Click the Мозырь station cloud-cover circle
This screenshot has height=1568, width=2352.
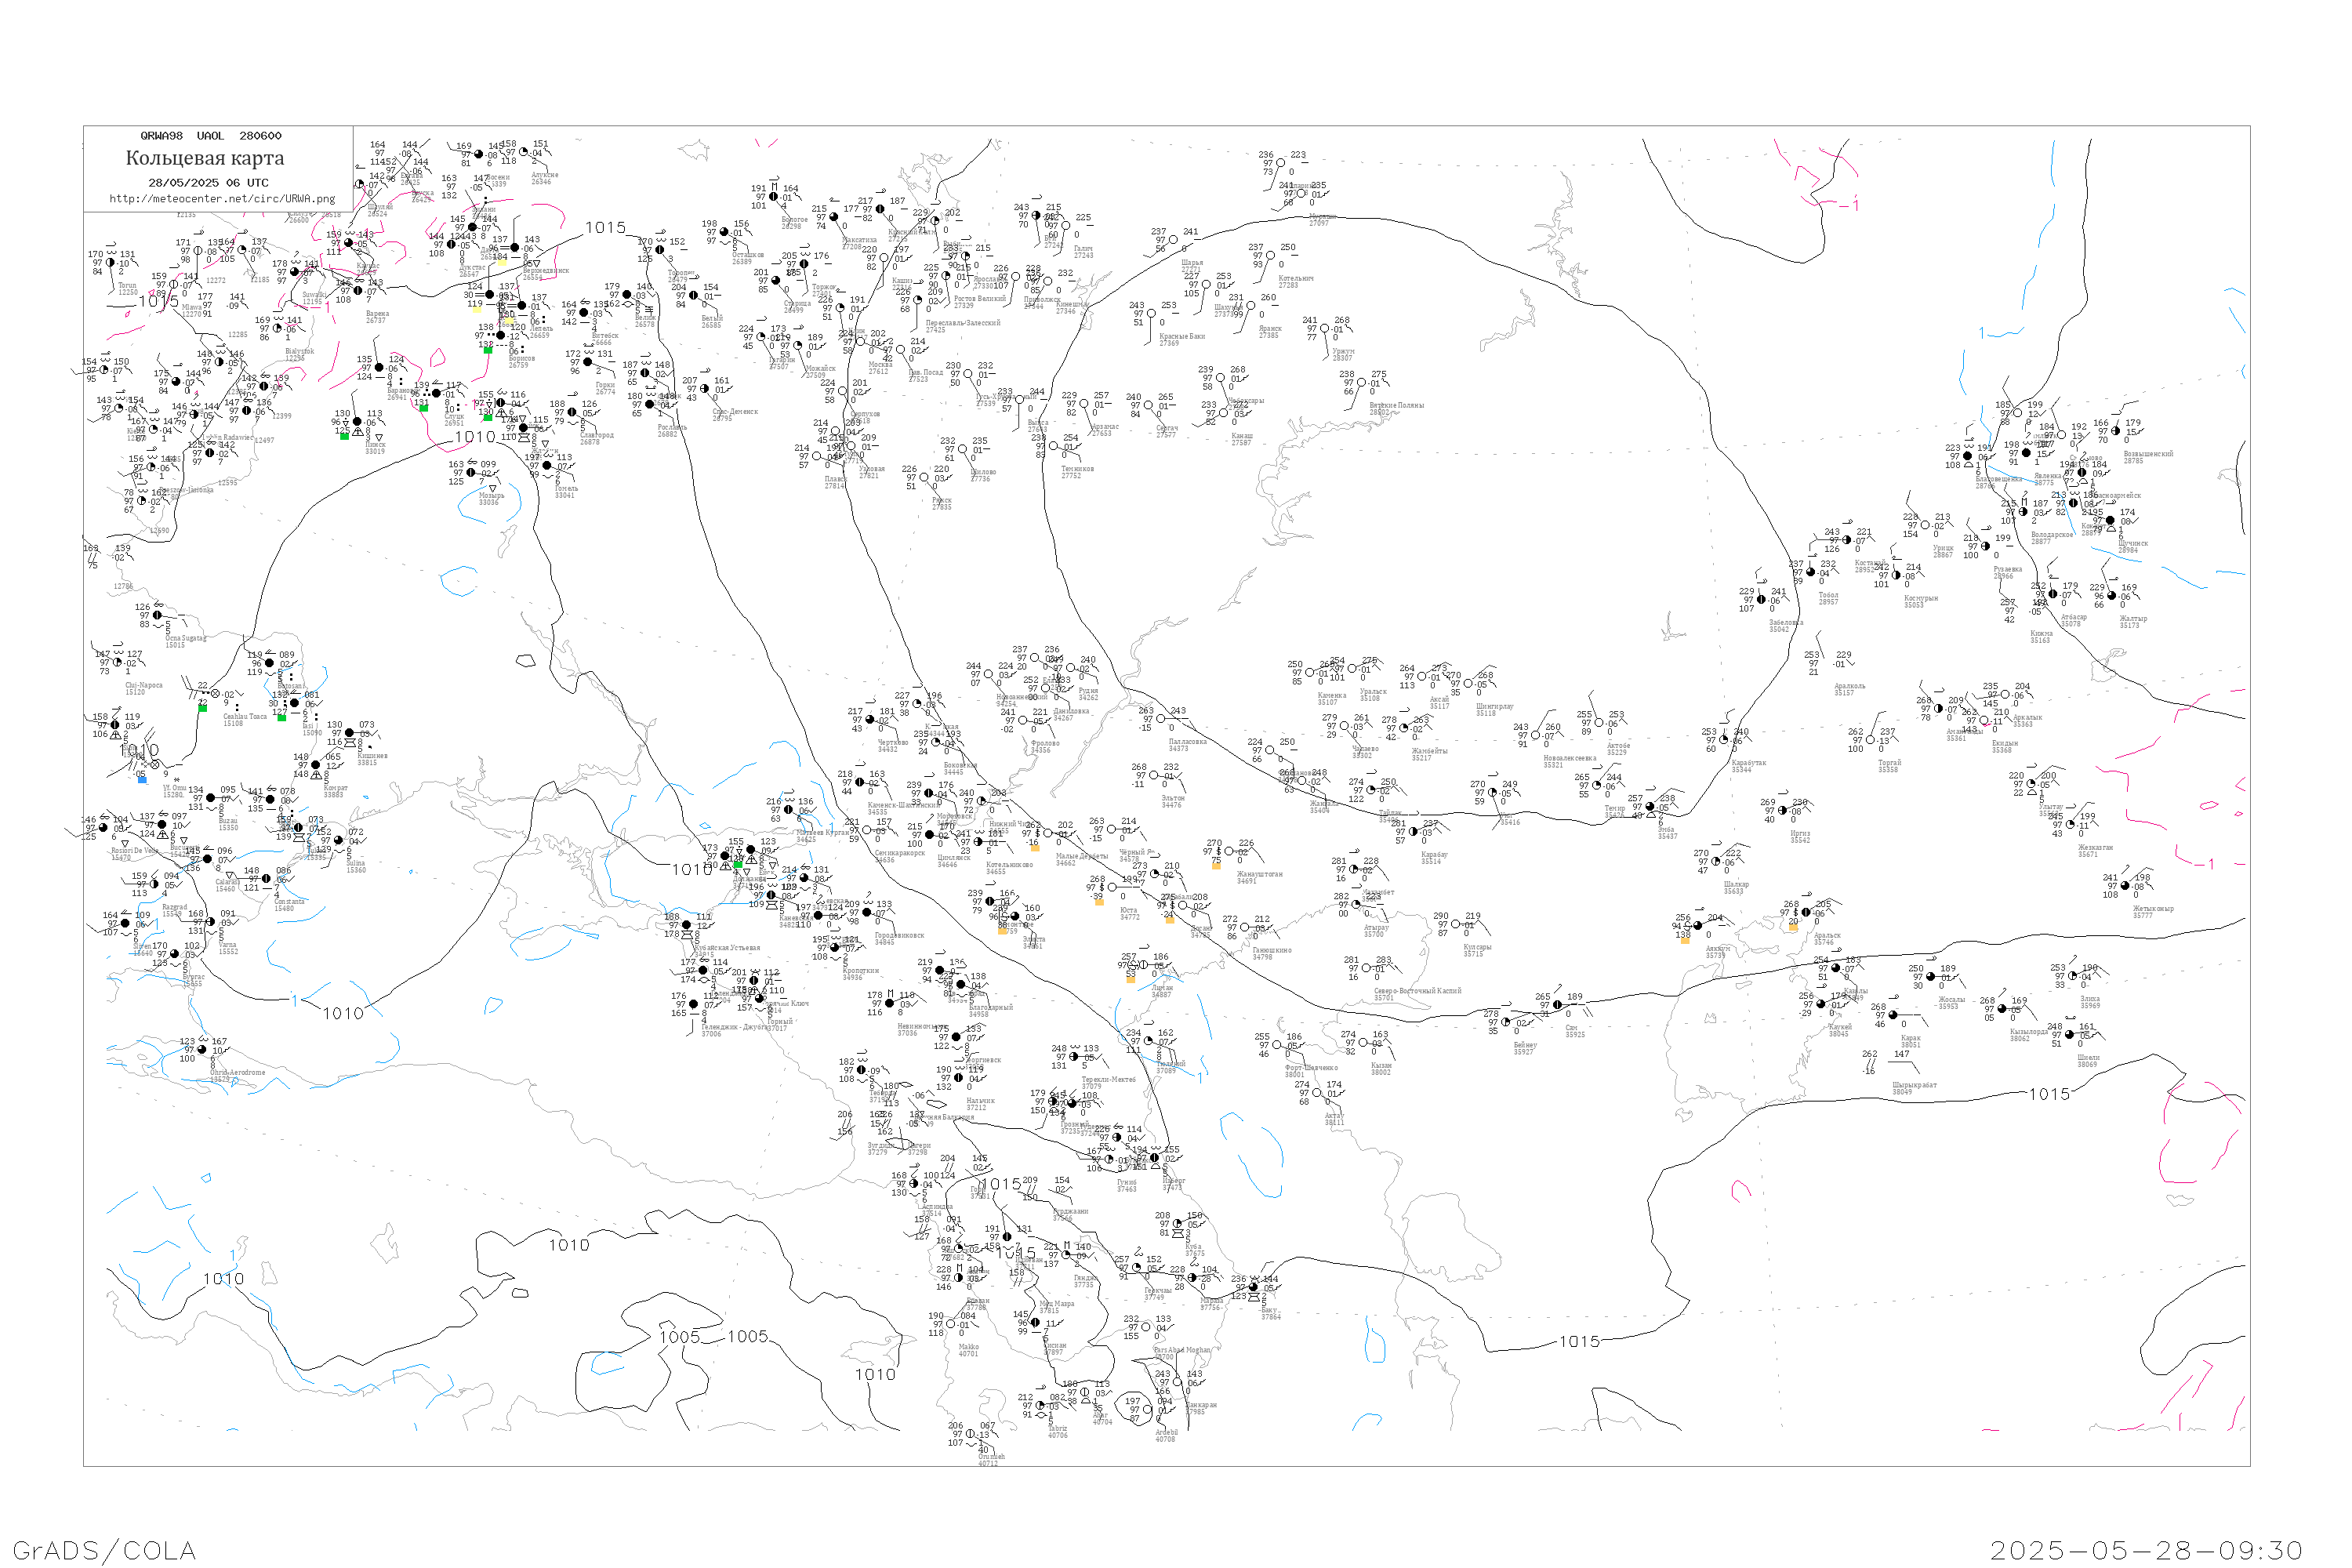point(471,473)
